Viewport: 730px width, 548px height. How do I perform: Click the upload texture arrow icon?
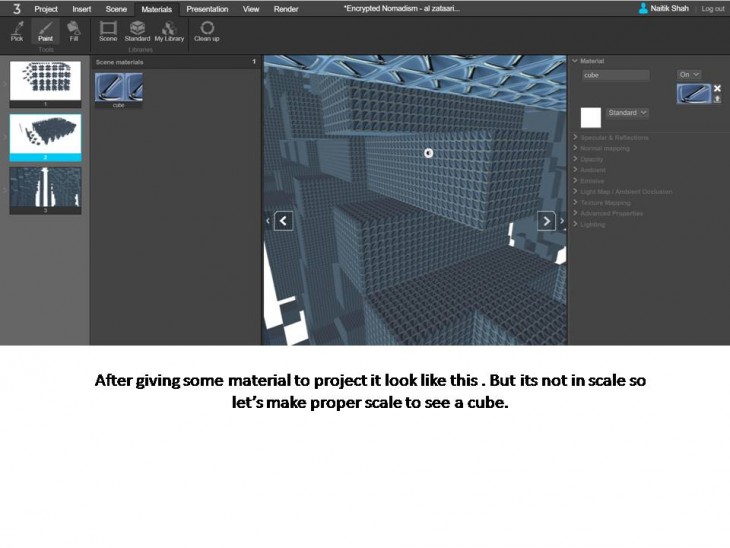click(717, 99)
